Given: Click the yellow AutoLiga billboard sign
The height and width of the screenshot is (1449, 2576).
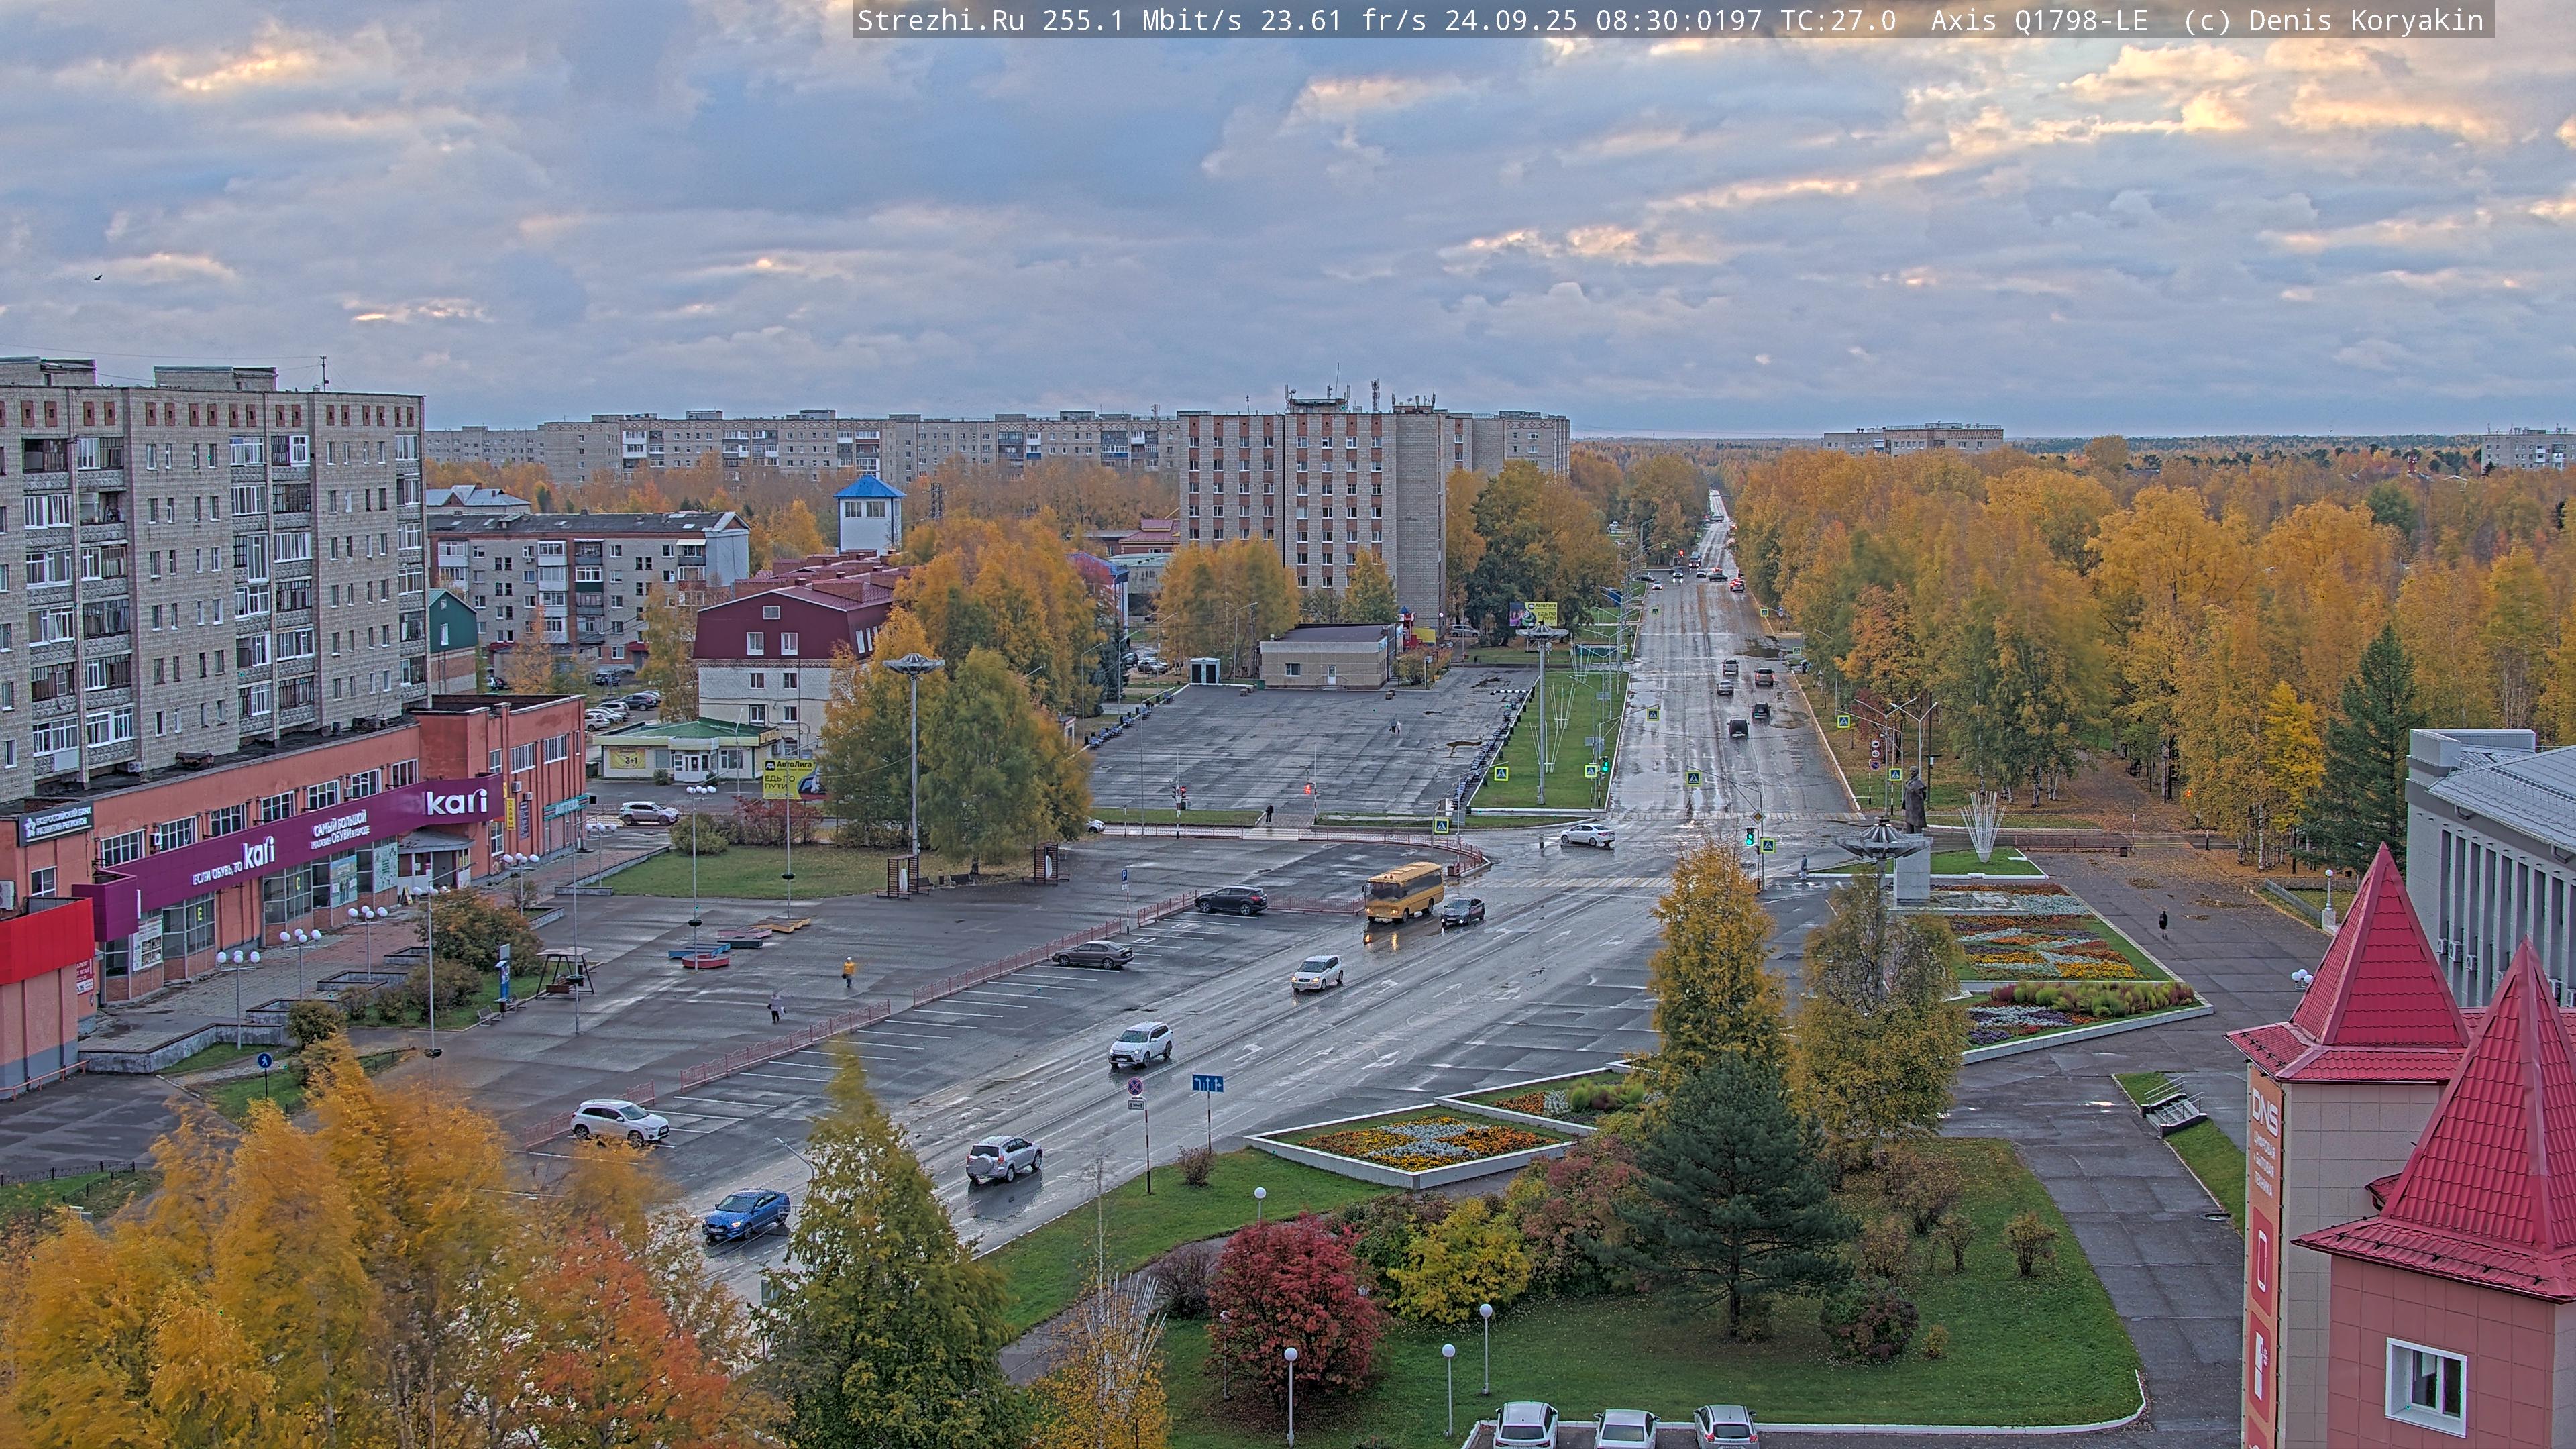Looking at the screenshot, I should (x=788, y=779).
